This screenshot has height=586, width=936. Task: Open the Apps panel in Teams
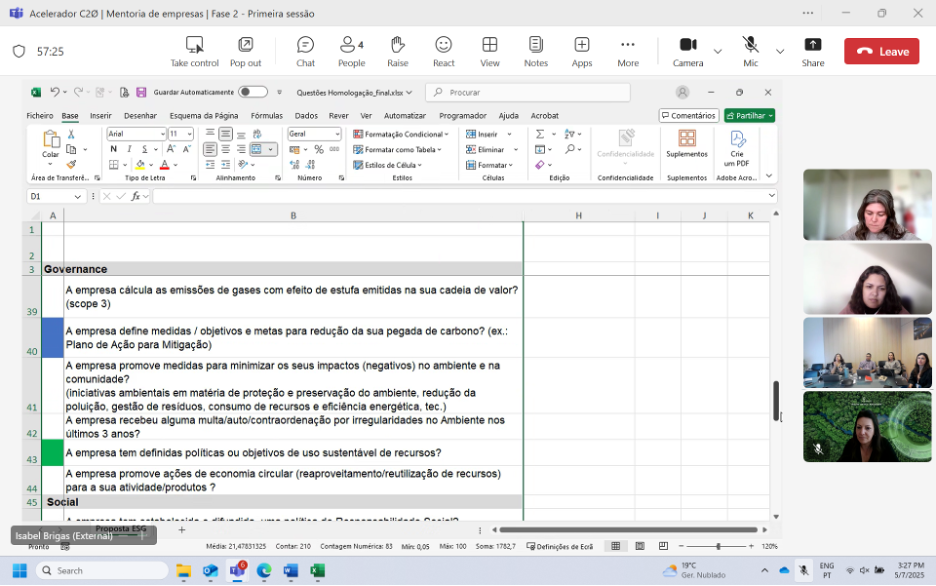(582, 51)
